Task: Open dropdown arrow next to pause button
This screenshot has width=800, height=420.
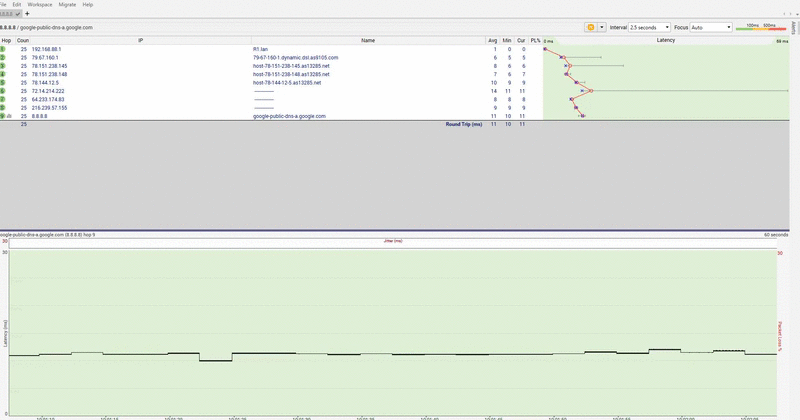Action: pos(602,28)
